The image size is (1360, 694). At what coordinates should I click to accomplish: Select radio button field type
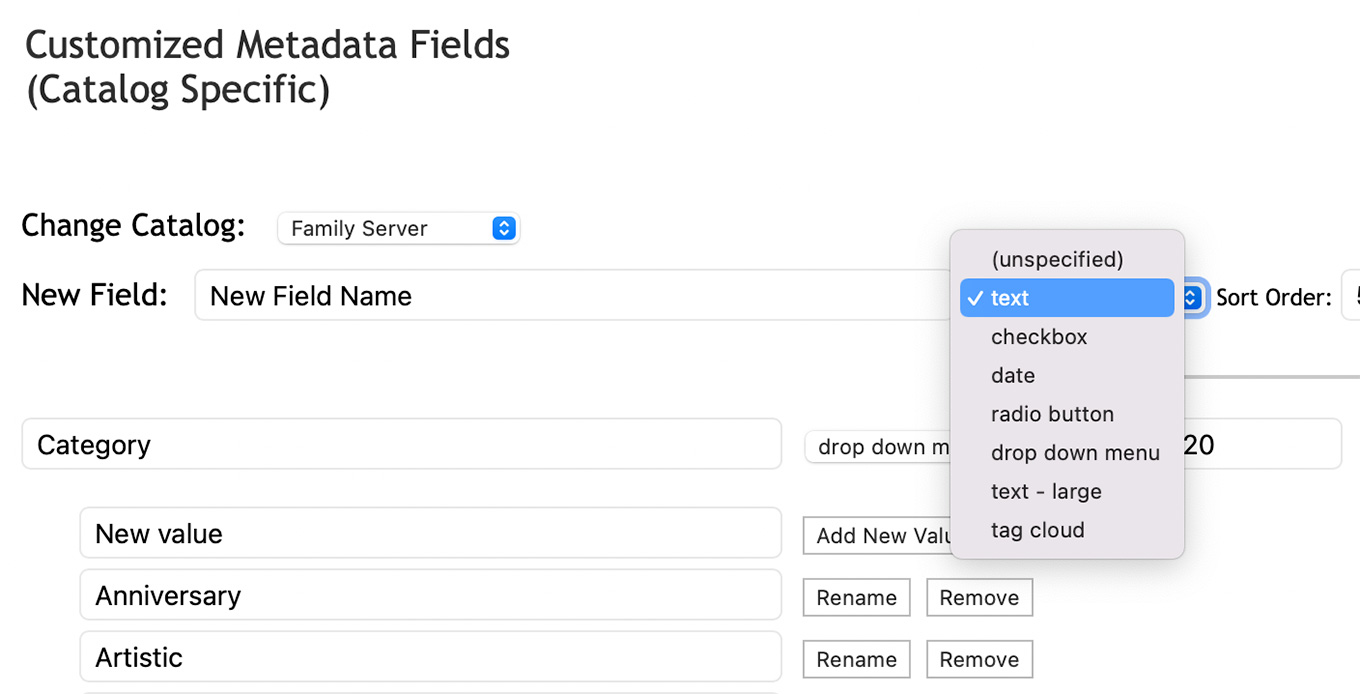coord(1067,414)
